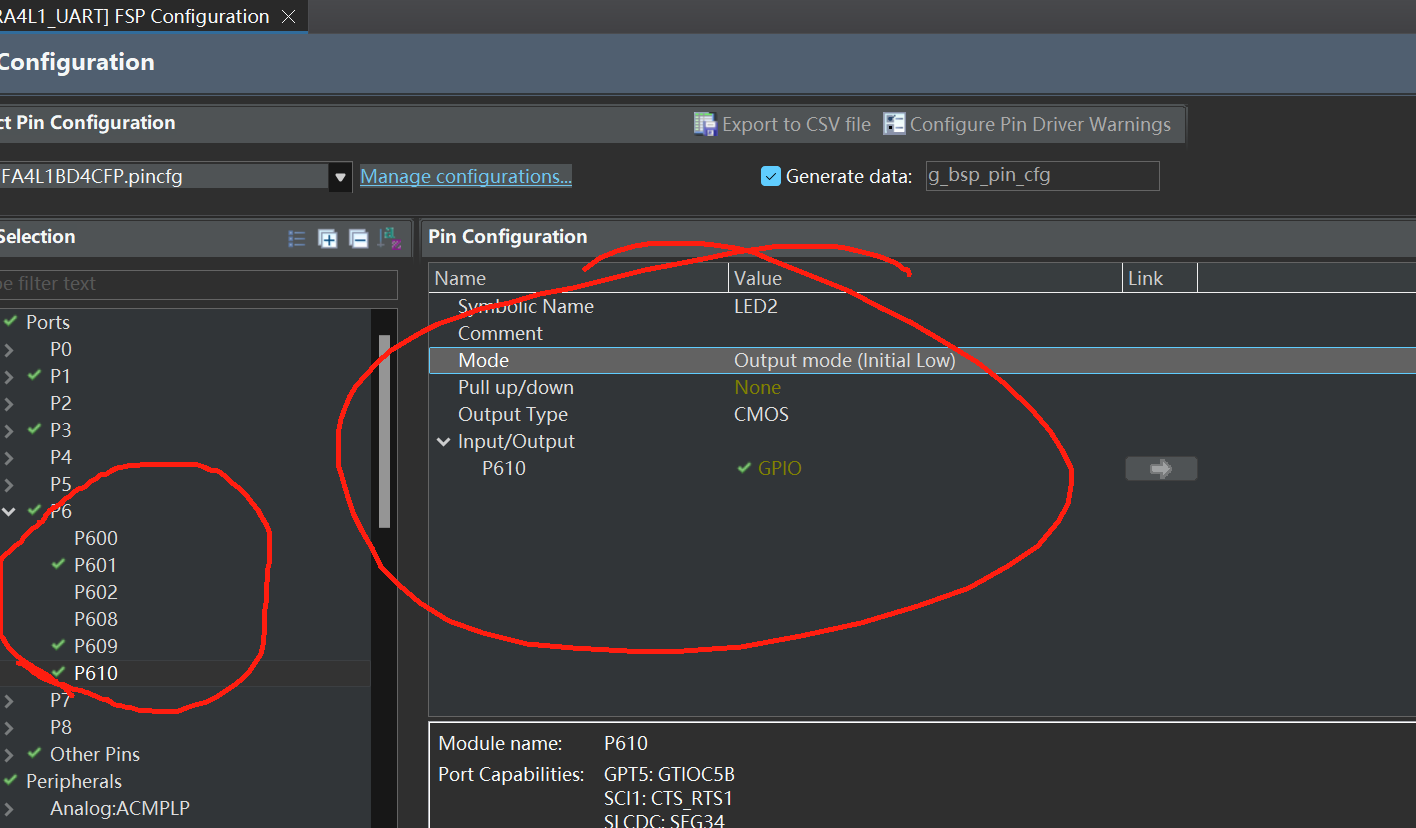Collapse all nodes in Pin Selection tree
Image resolution: width=1416 pixels, height=828 pixels.
(x=358, y=238)
